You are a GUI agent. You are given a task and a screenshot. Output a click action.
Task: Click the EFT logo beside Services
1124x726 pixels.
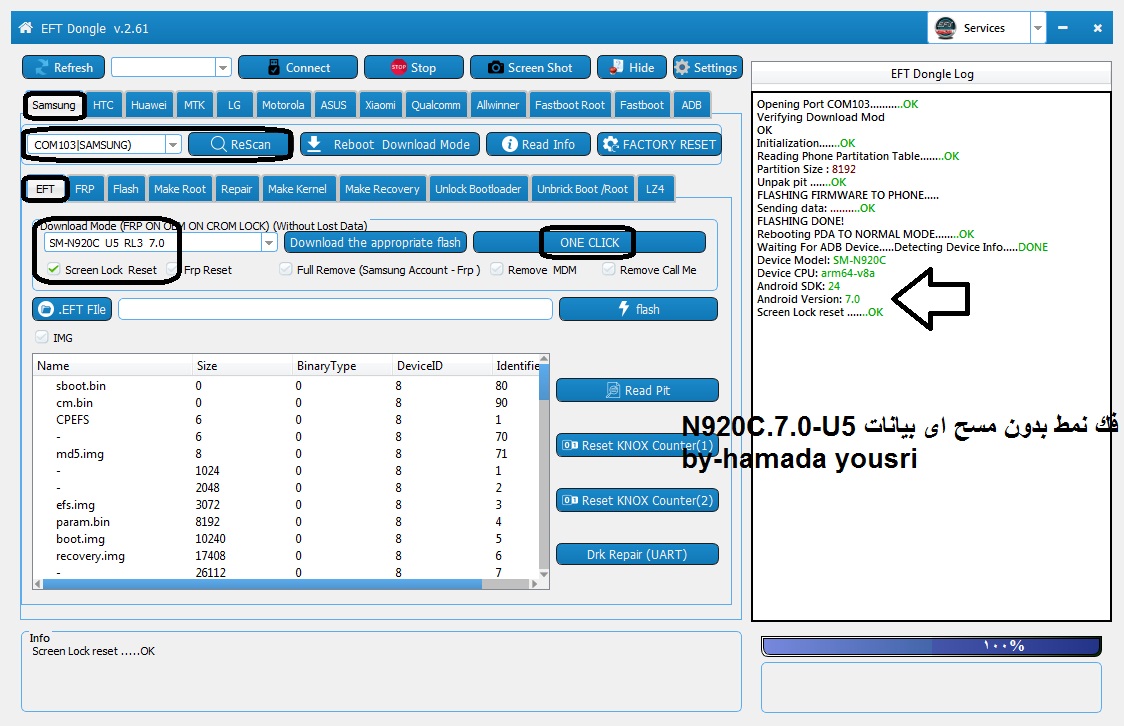click(x=946, y=28)
